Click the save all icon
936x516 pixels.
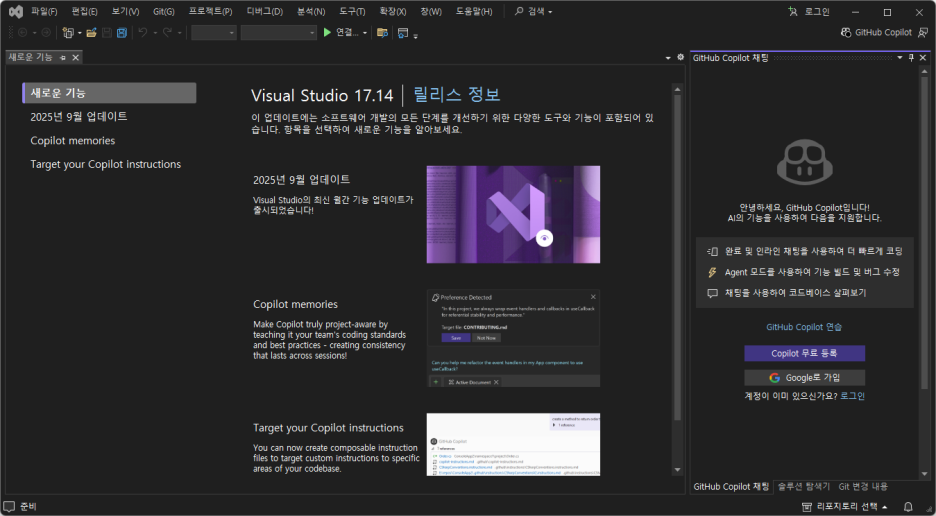point(122,33)
